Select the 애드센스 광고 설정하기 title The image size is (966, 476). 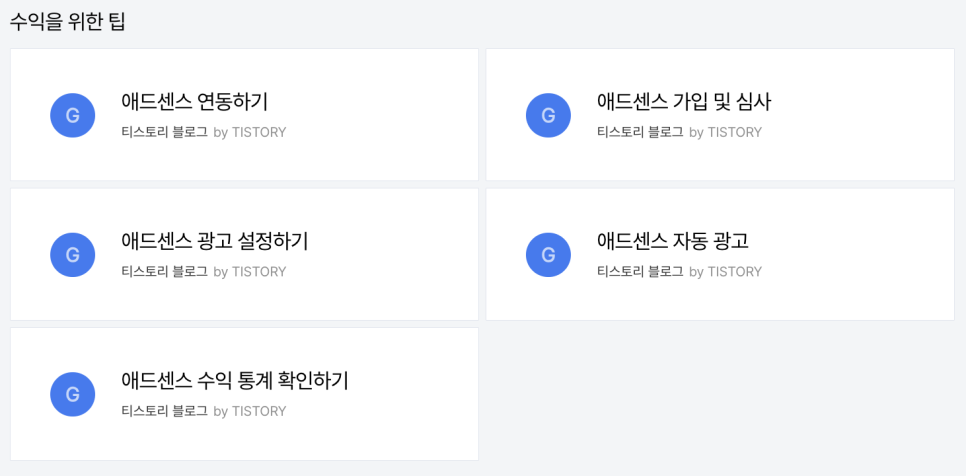pos(215,241)
